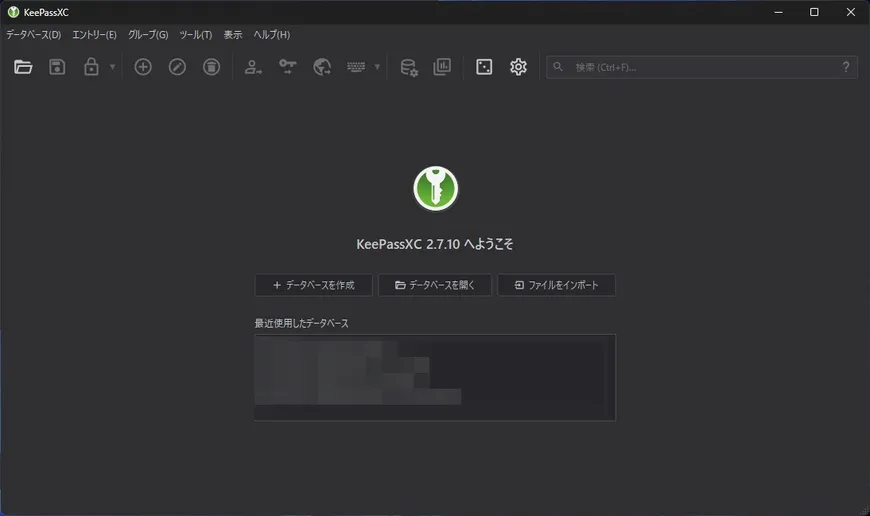The height and width of the screenshot is (516, 870).
Task: Focus the 検索 (Ctrl+F) search field
Action: (702, 67)
